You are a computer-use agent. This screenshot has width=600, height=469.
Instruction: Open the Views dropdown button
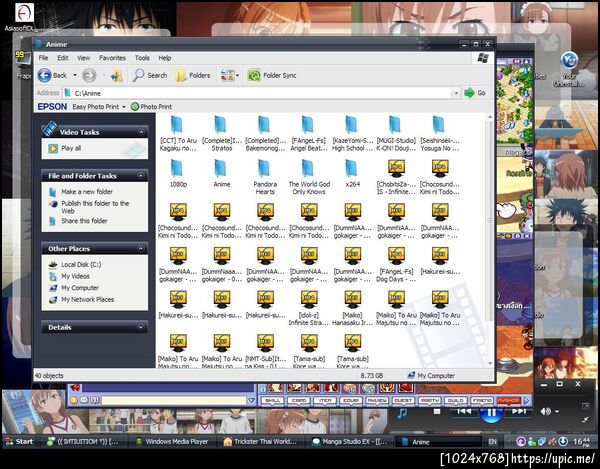230,75
